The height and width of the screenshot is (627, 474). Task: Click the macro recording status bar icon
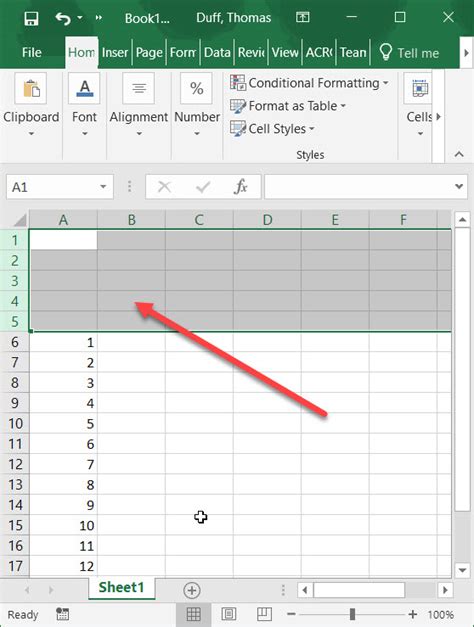pyautogui.click(x=62, y=614)
